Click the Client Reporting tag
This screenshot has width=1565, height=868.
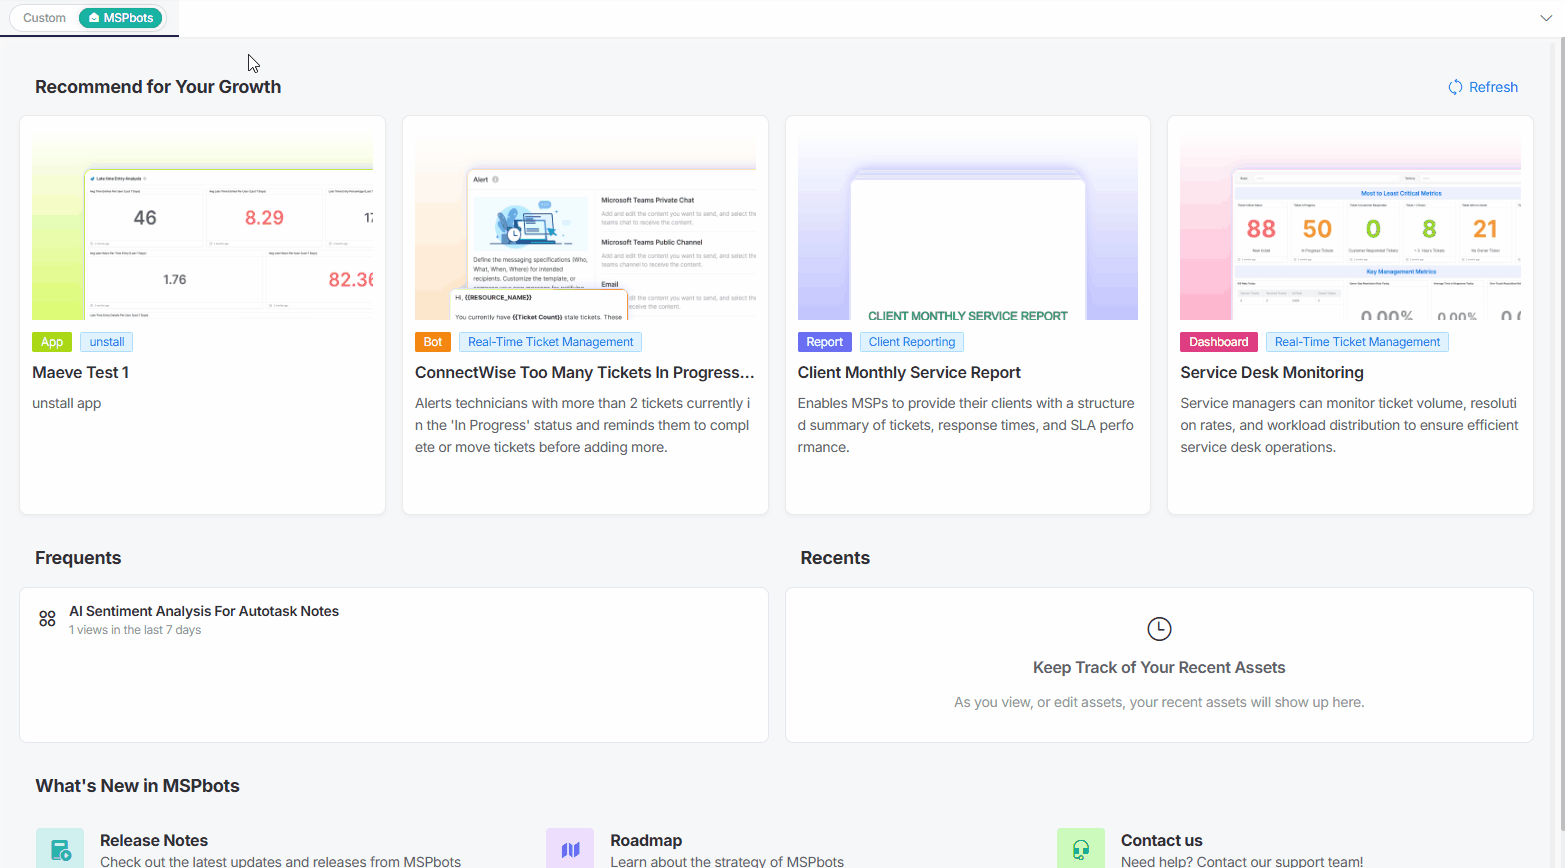click(911, 341)
